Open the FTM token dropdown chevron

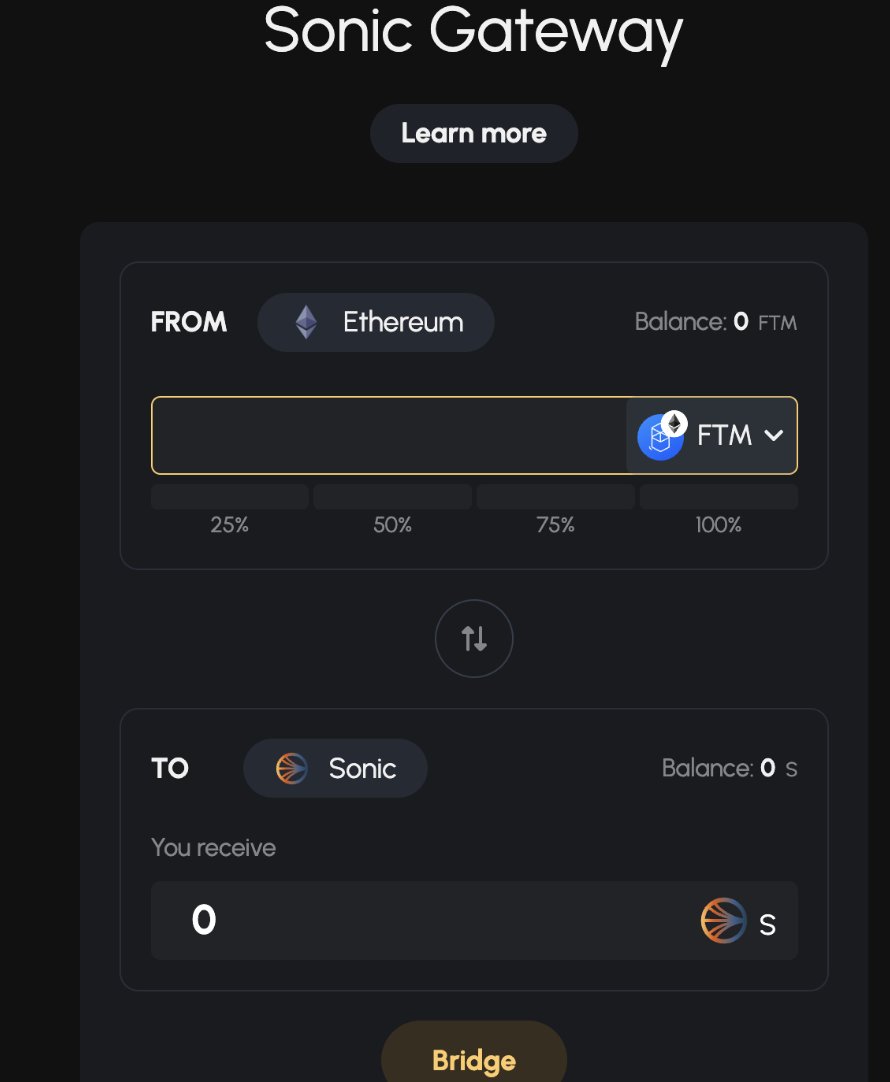click(774, 435)
